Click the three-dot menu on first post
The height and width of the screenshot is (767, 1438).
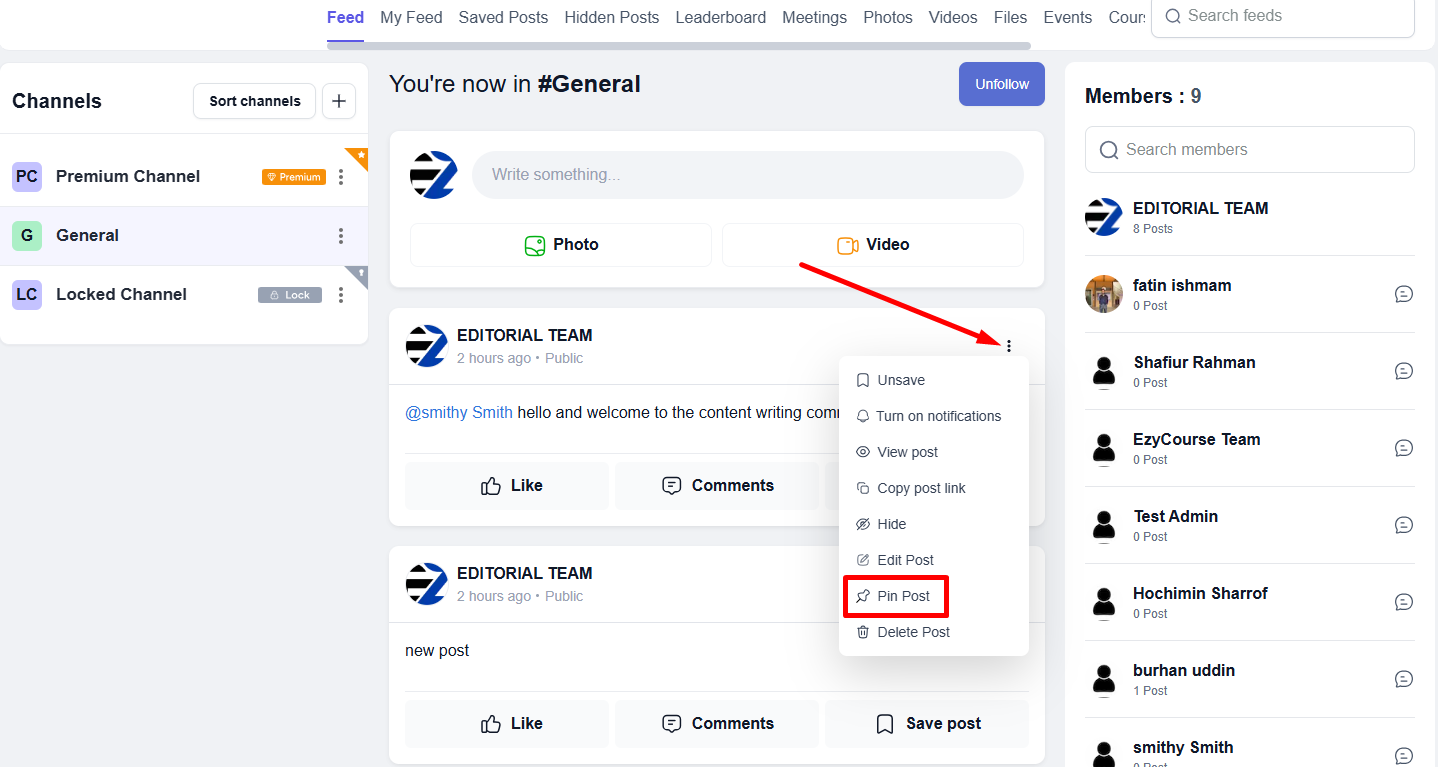coord(1009,346)
